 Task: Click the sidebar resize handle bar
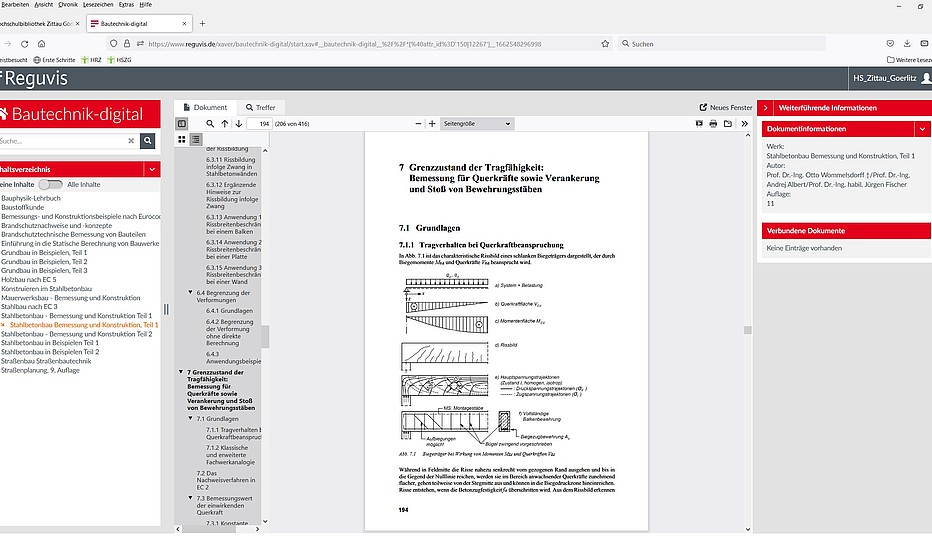(x=166, y=309)
